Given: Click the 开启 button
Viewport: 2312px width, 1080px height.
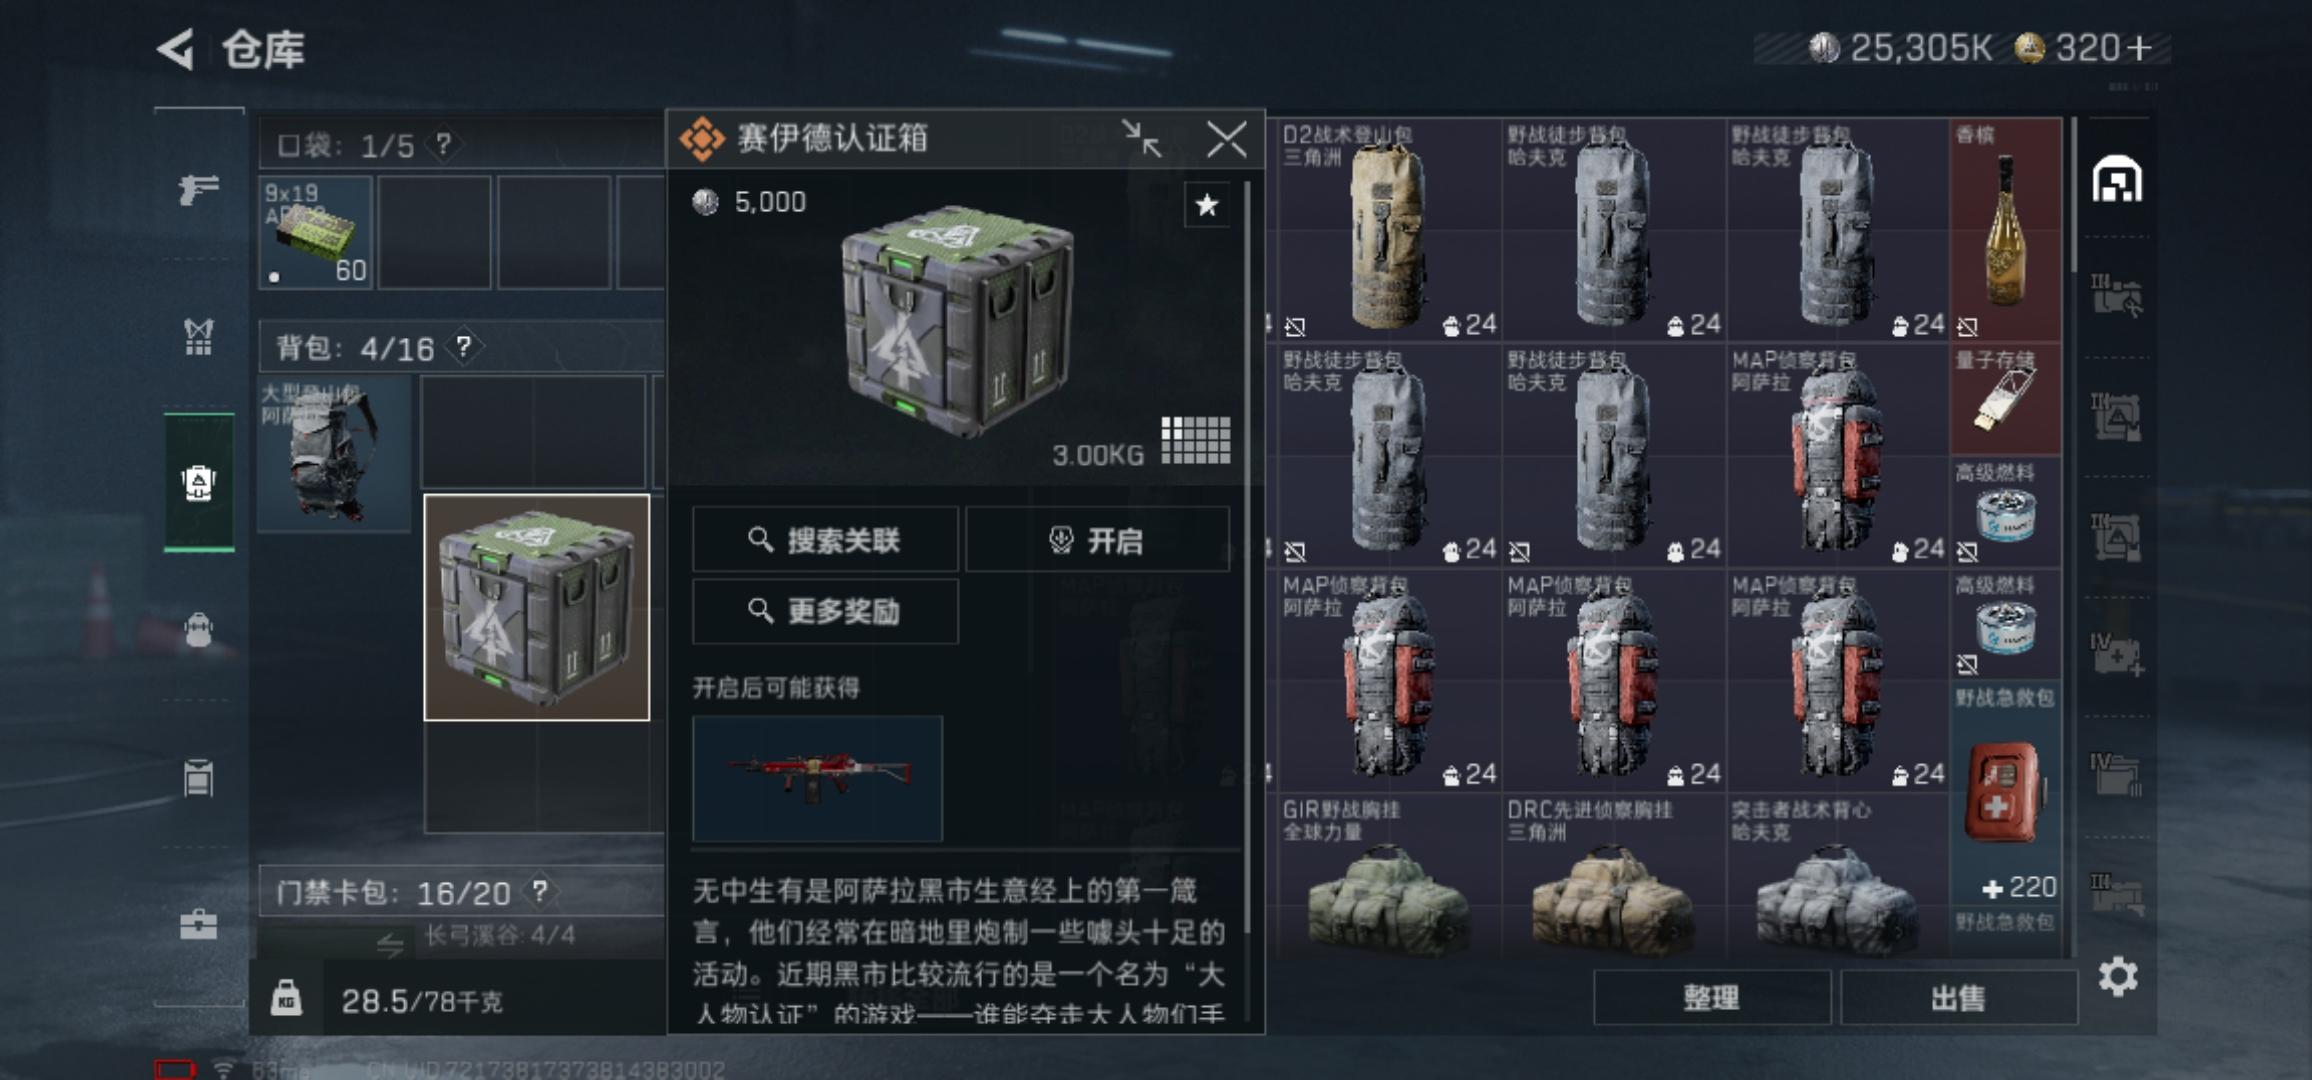Looking at the screenshot, I should click(1097, 540).
